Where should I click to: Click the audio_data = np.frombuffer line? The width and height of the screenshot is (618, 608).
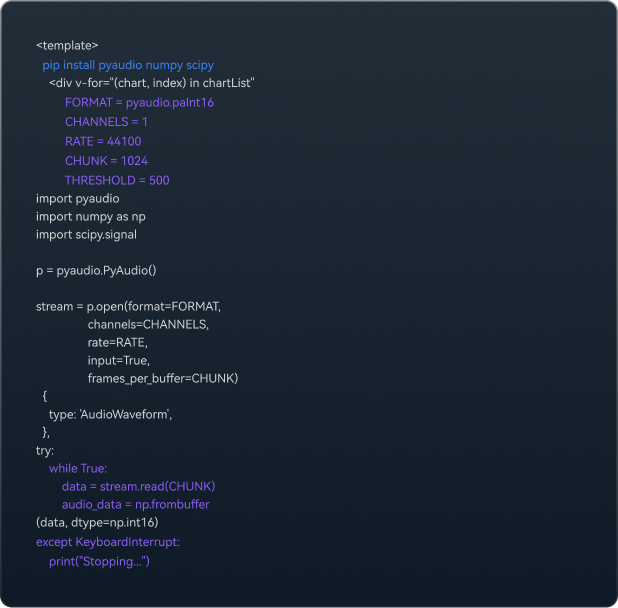(136, 505)
